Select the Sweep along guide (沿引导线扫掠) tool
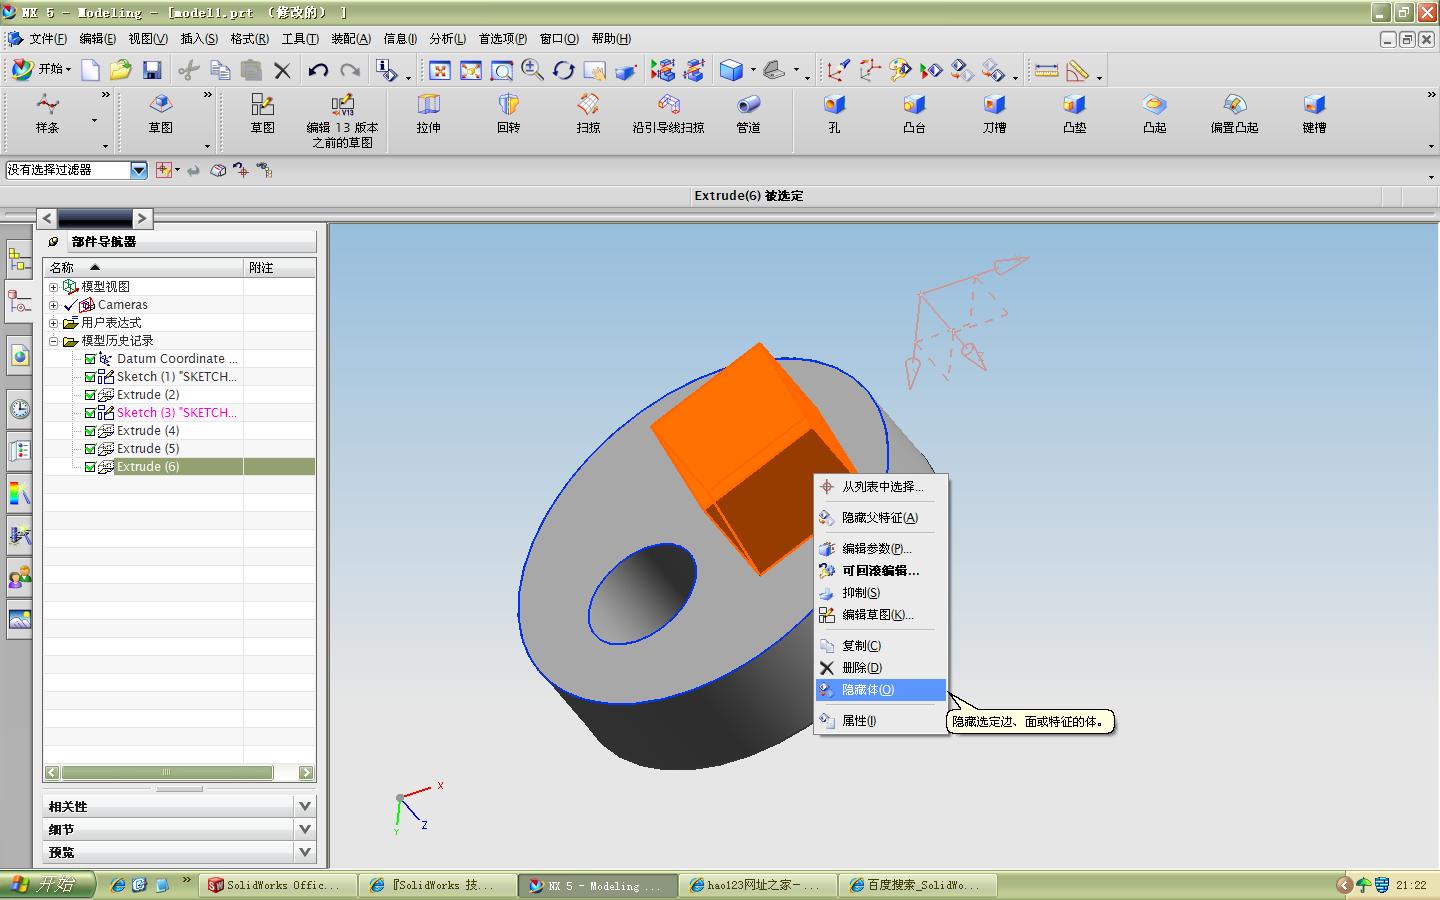The width and height of the screenshot is (1440, 900). click(668, 114)
